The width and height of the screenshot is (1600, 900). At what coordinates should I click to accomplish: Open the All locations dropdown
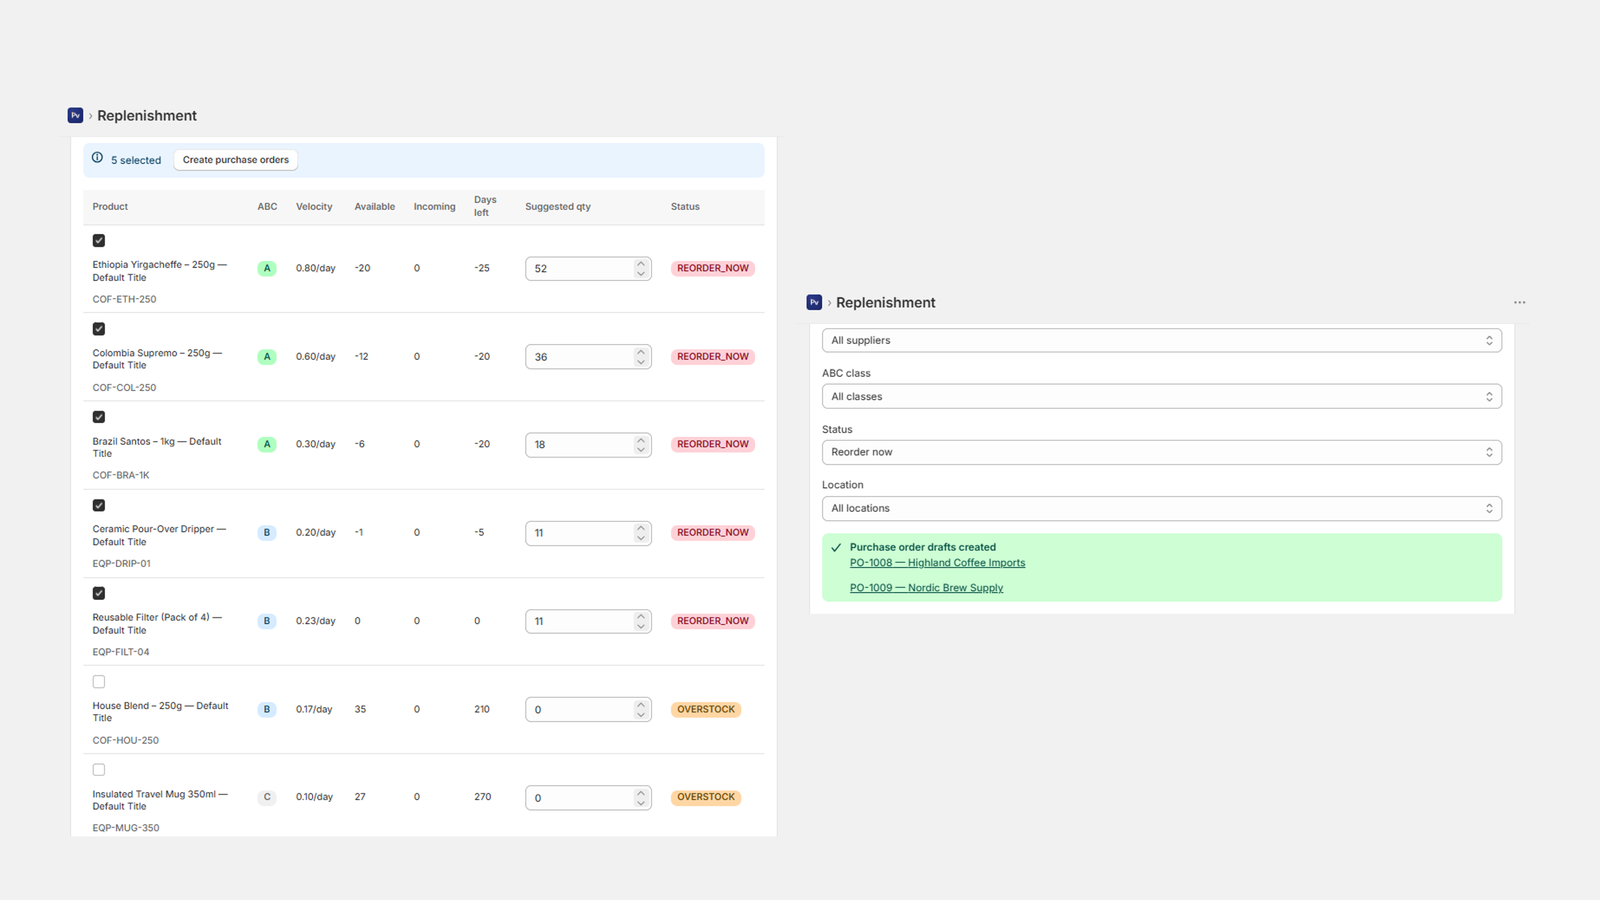coord(1161,508)
